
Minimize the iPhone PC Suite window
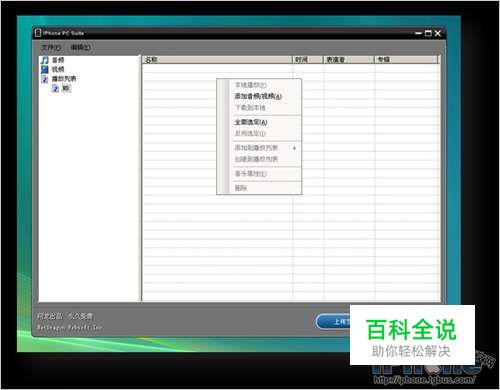419,33
